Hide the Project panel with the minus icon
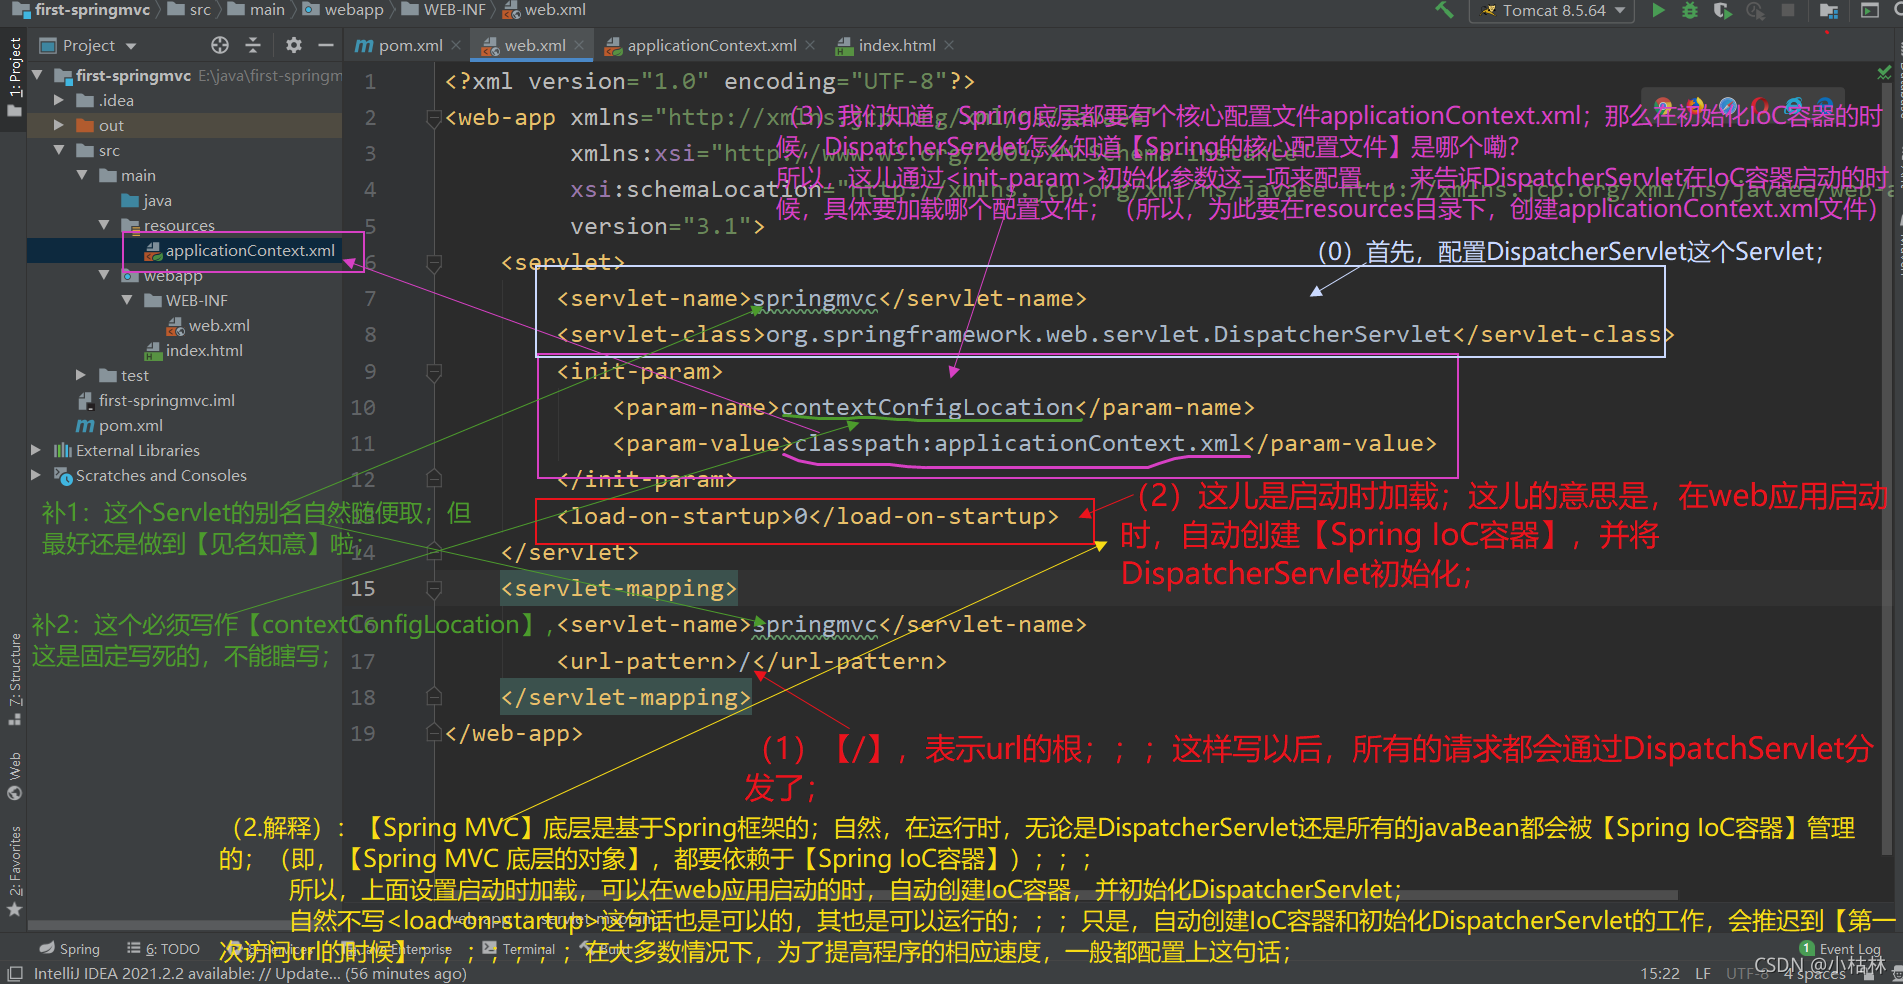Screen dimensions: 1903x984 (325, 45)
